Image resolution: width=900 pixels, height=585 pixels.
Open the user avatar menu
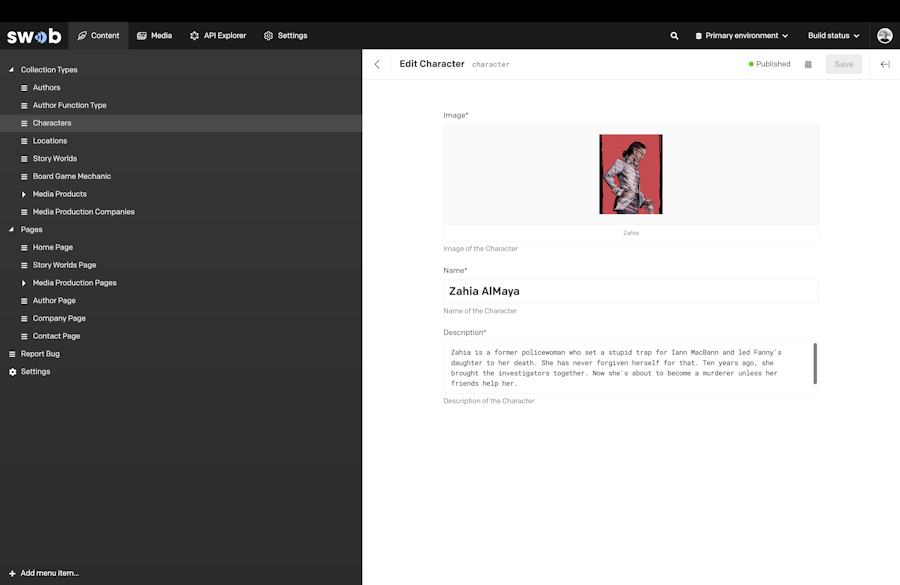click(x=885, y=36)
